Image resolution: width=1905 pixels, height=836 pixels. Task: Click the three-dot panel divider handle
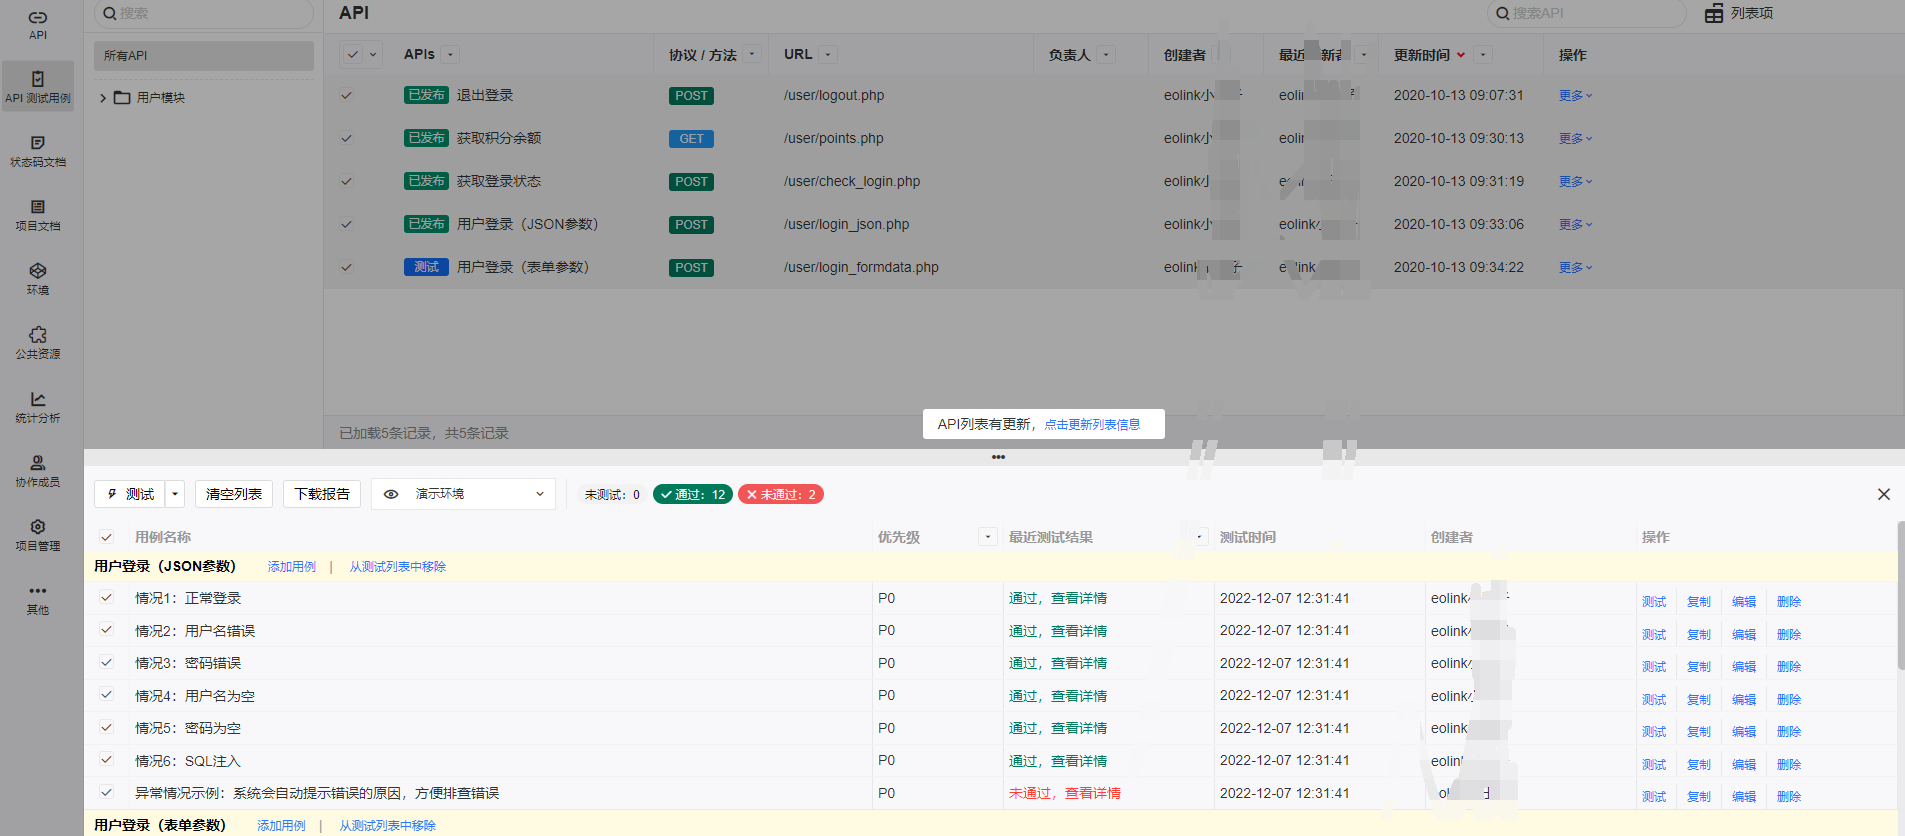point(998,457)
